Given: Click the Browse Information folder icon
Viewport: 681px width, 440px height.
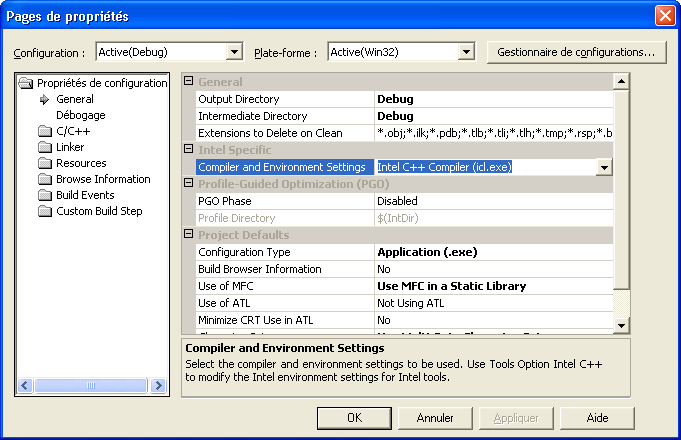Looking at the screenshot, I should (45, 179).
